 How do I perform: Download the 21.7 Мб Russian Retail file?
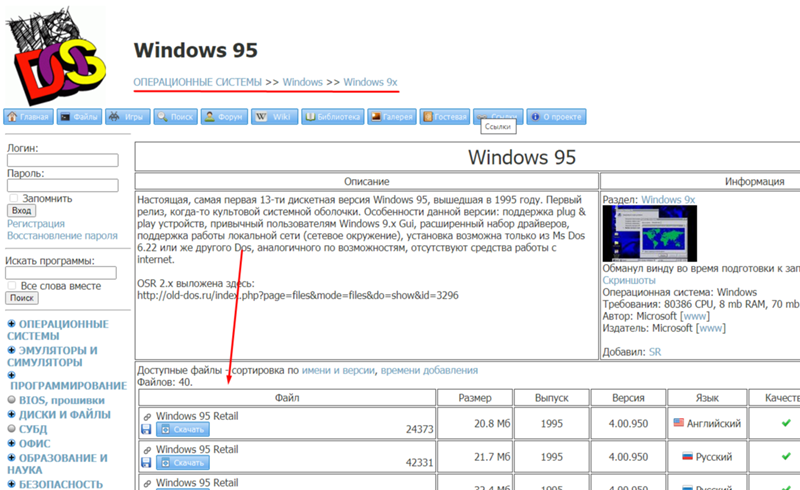point(183,463)
